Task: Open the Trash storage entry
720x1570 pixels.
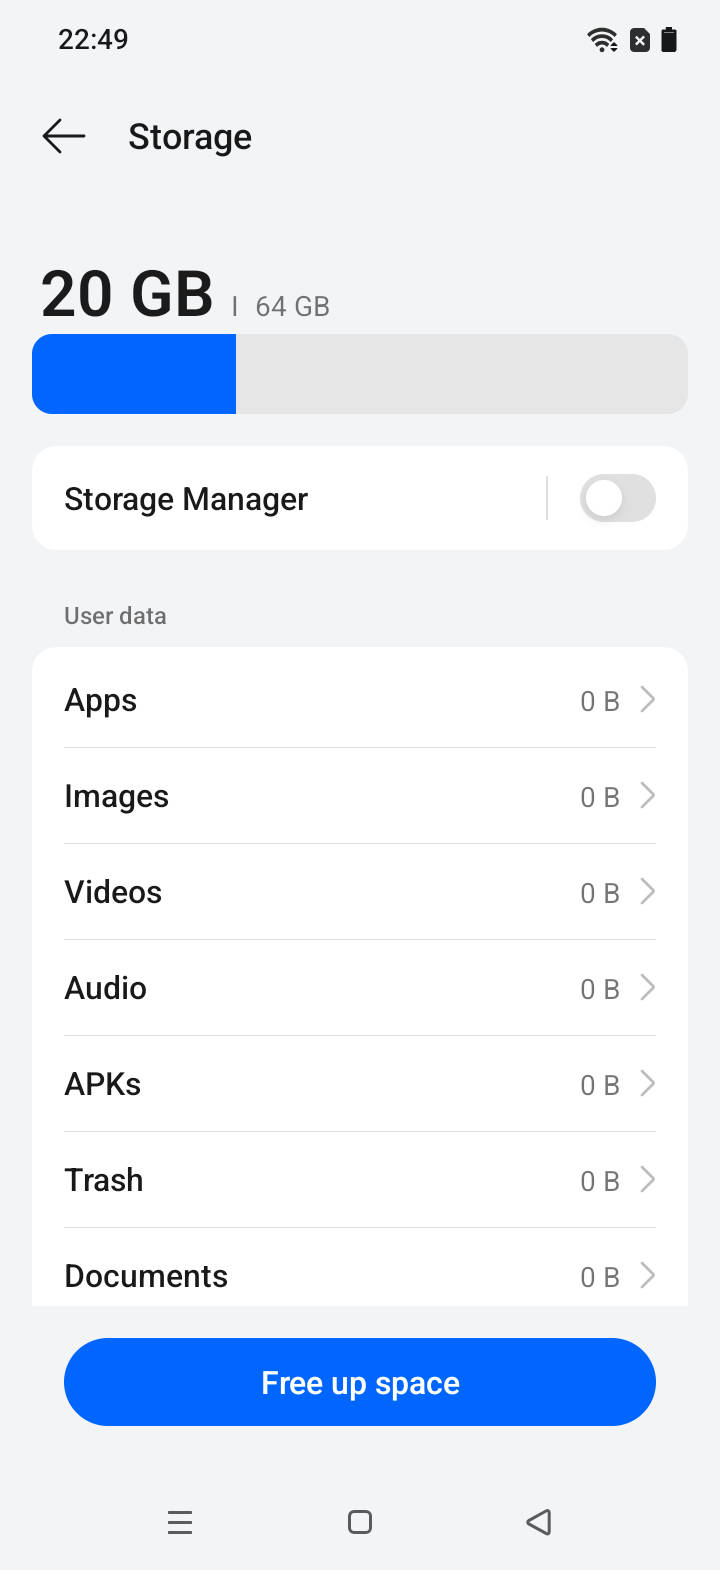Action: pyautogui.click(x=360, y=1180)
